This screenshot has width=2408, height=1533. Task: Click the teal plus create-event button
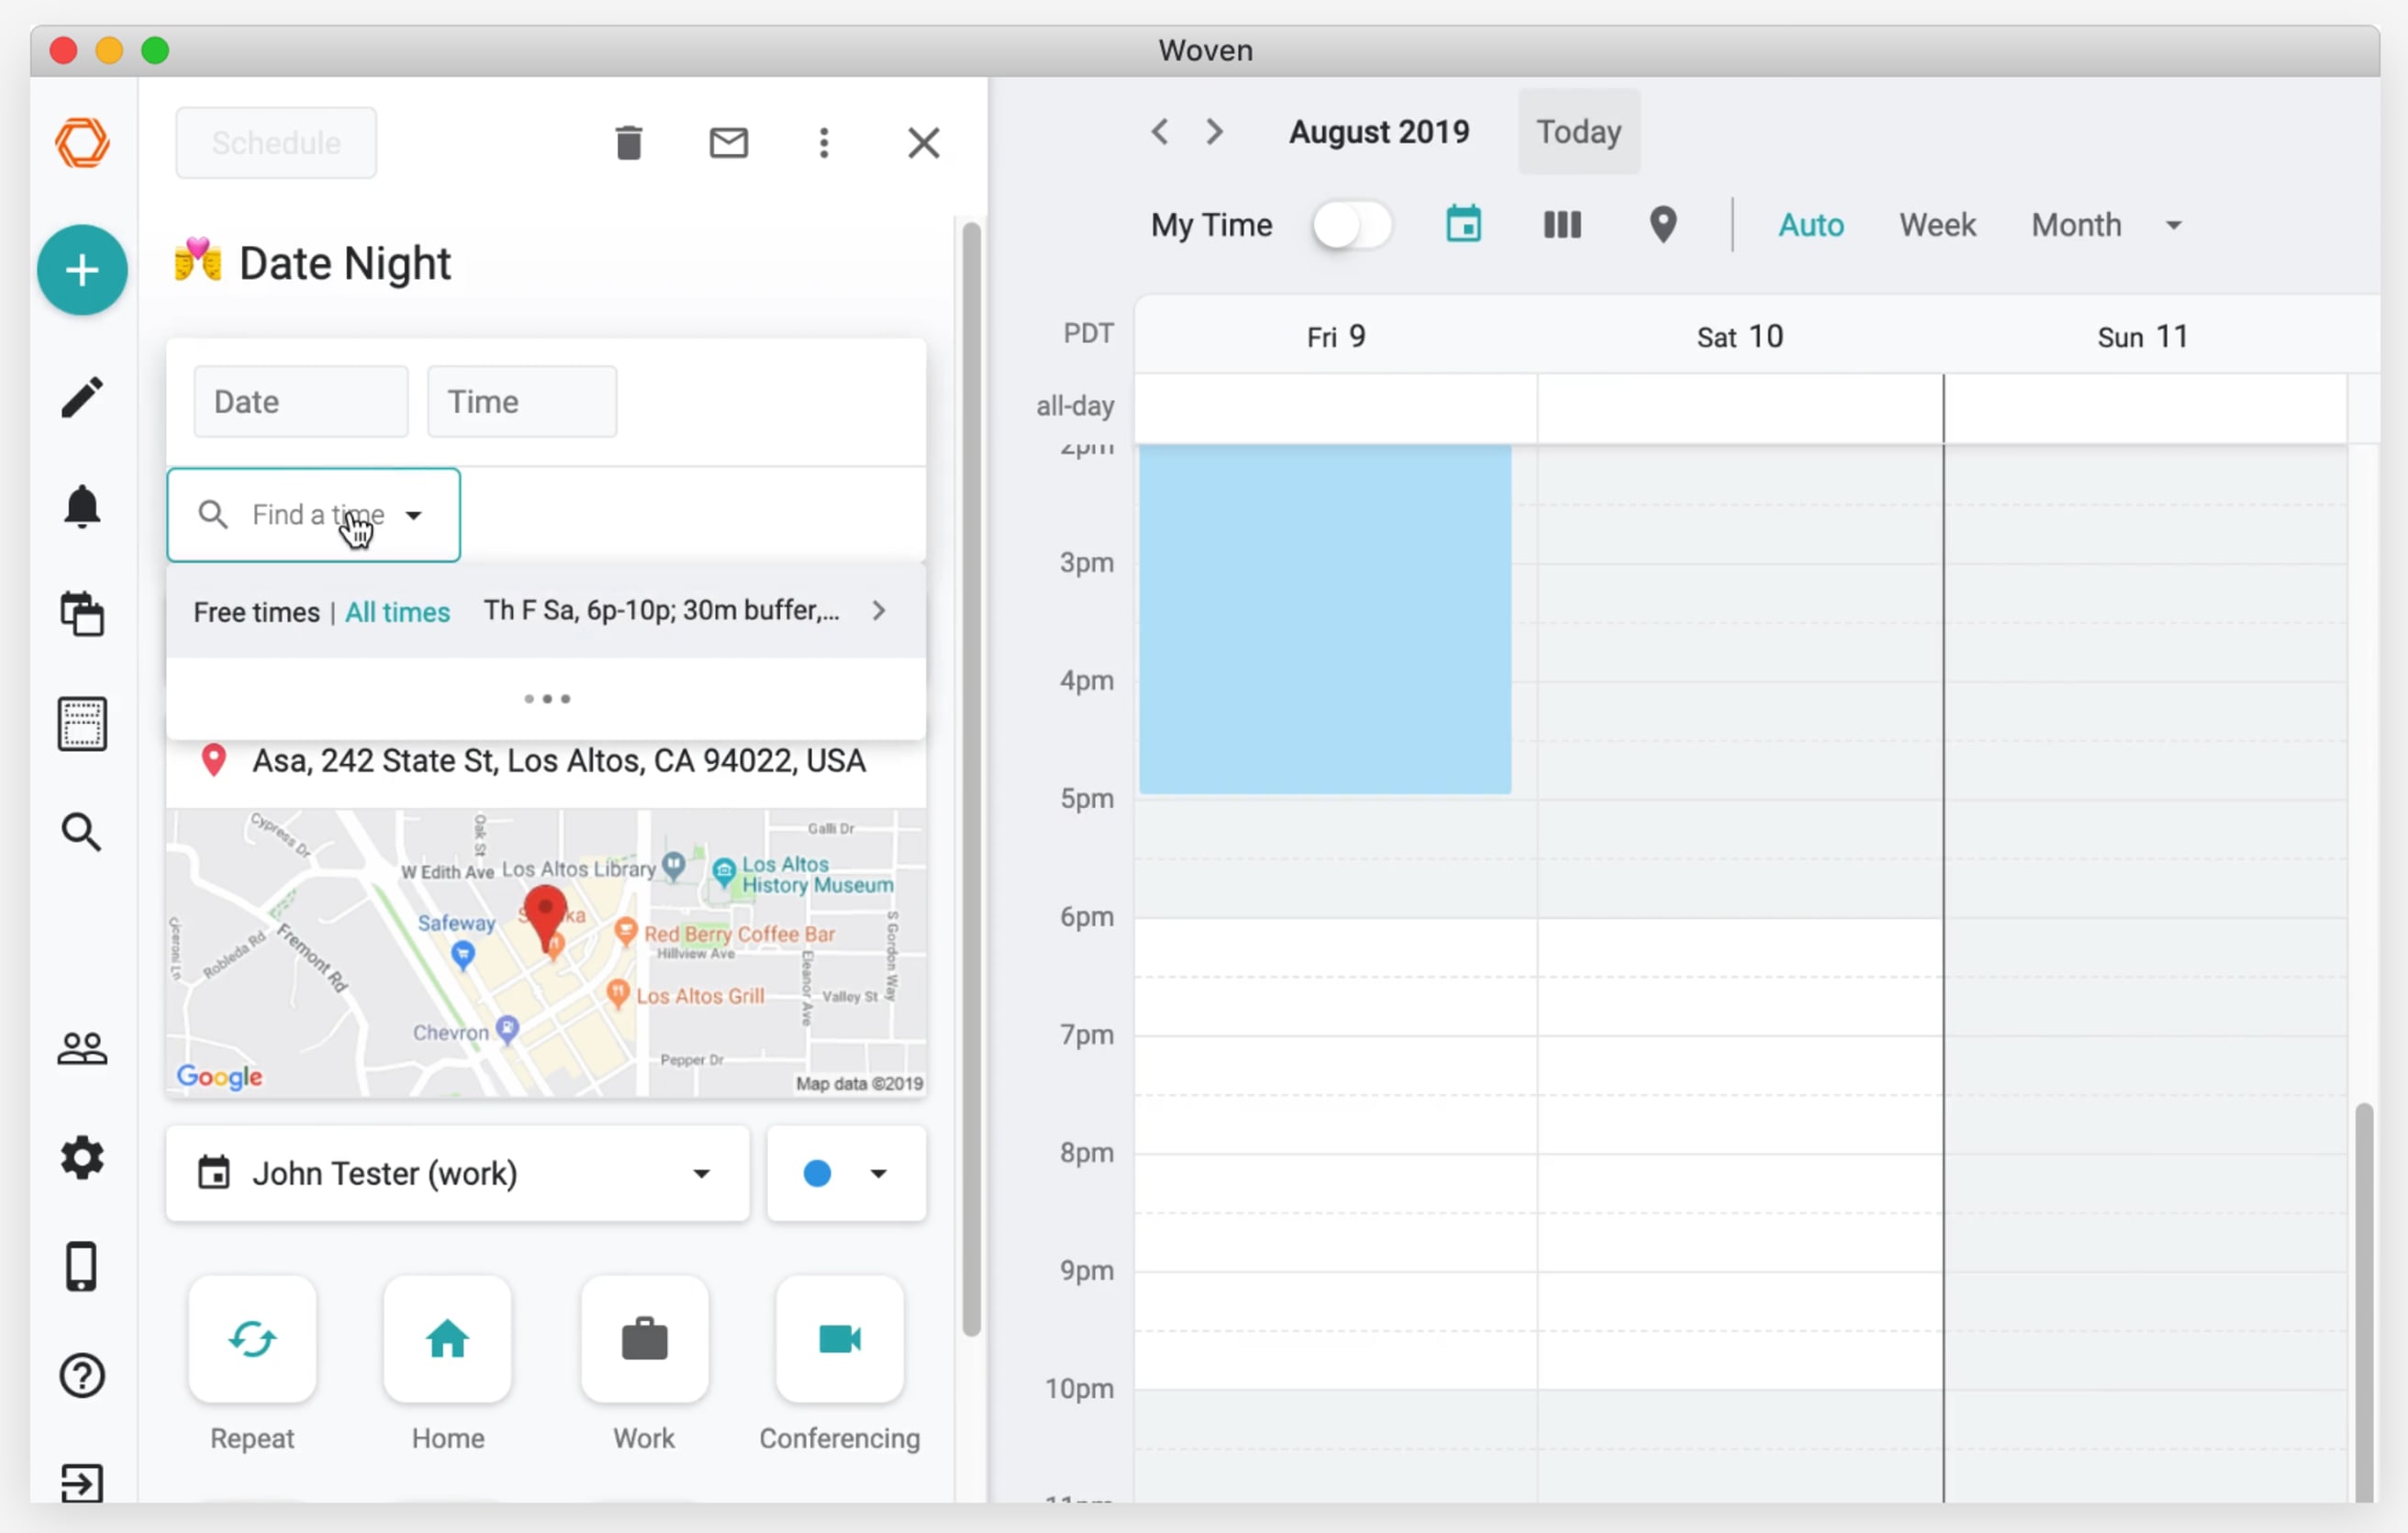82,270
